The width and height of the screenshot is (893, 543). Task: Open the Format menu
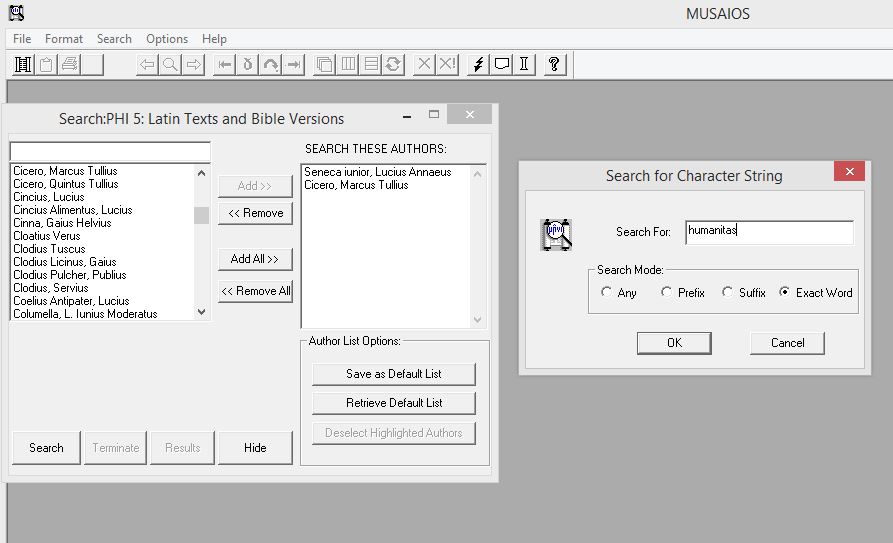(x=64, y=39)
